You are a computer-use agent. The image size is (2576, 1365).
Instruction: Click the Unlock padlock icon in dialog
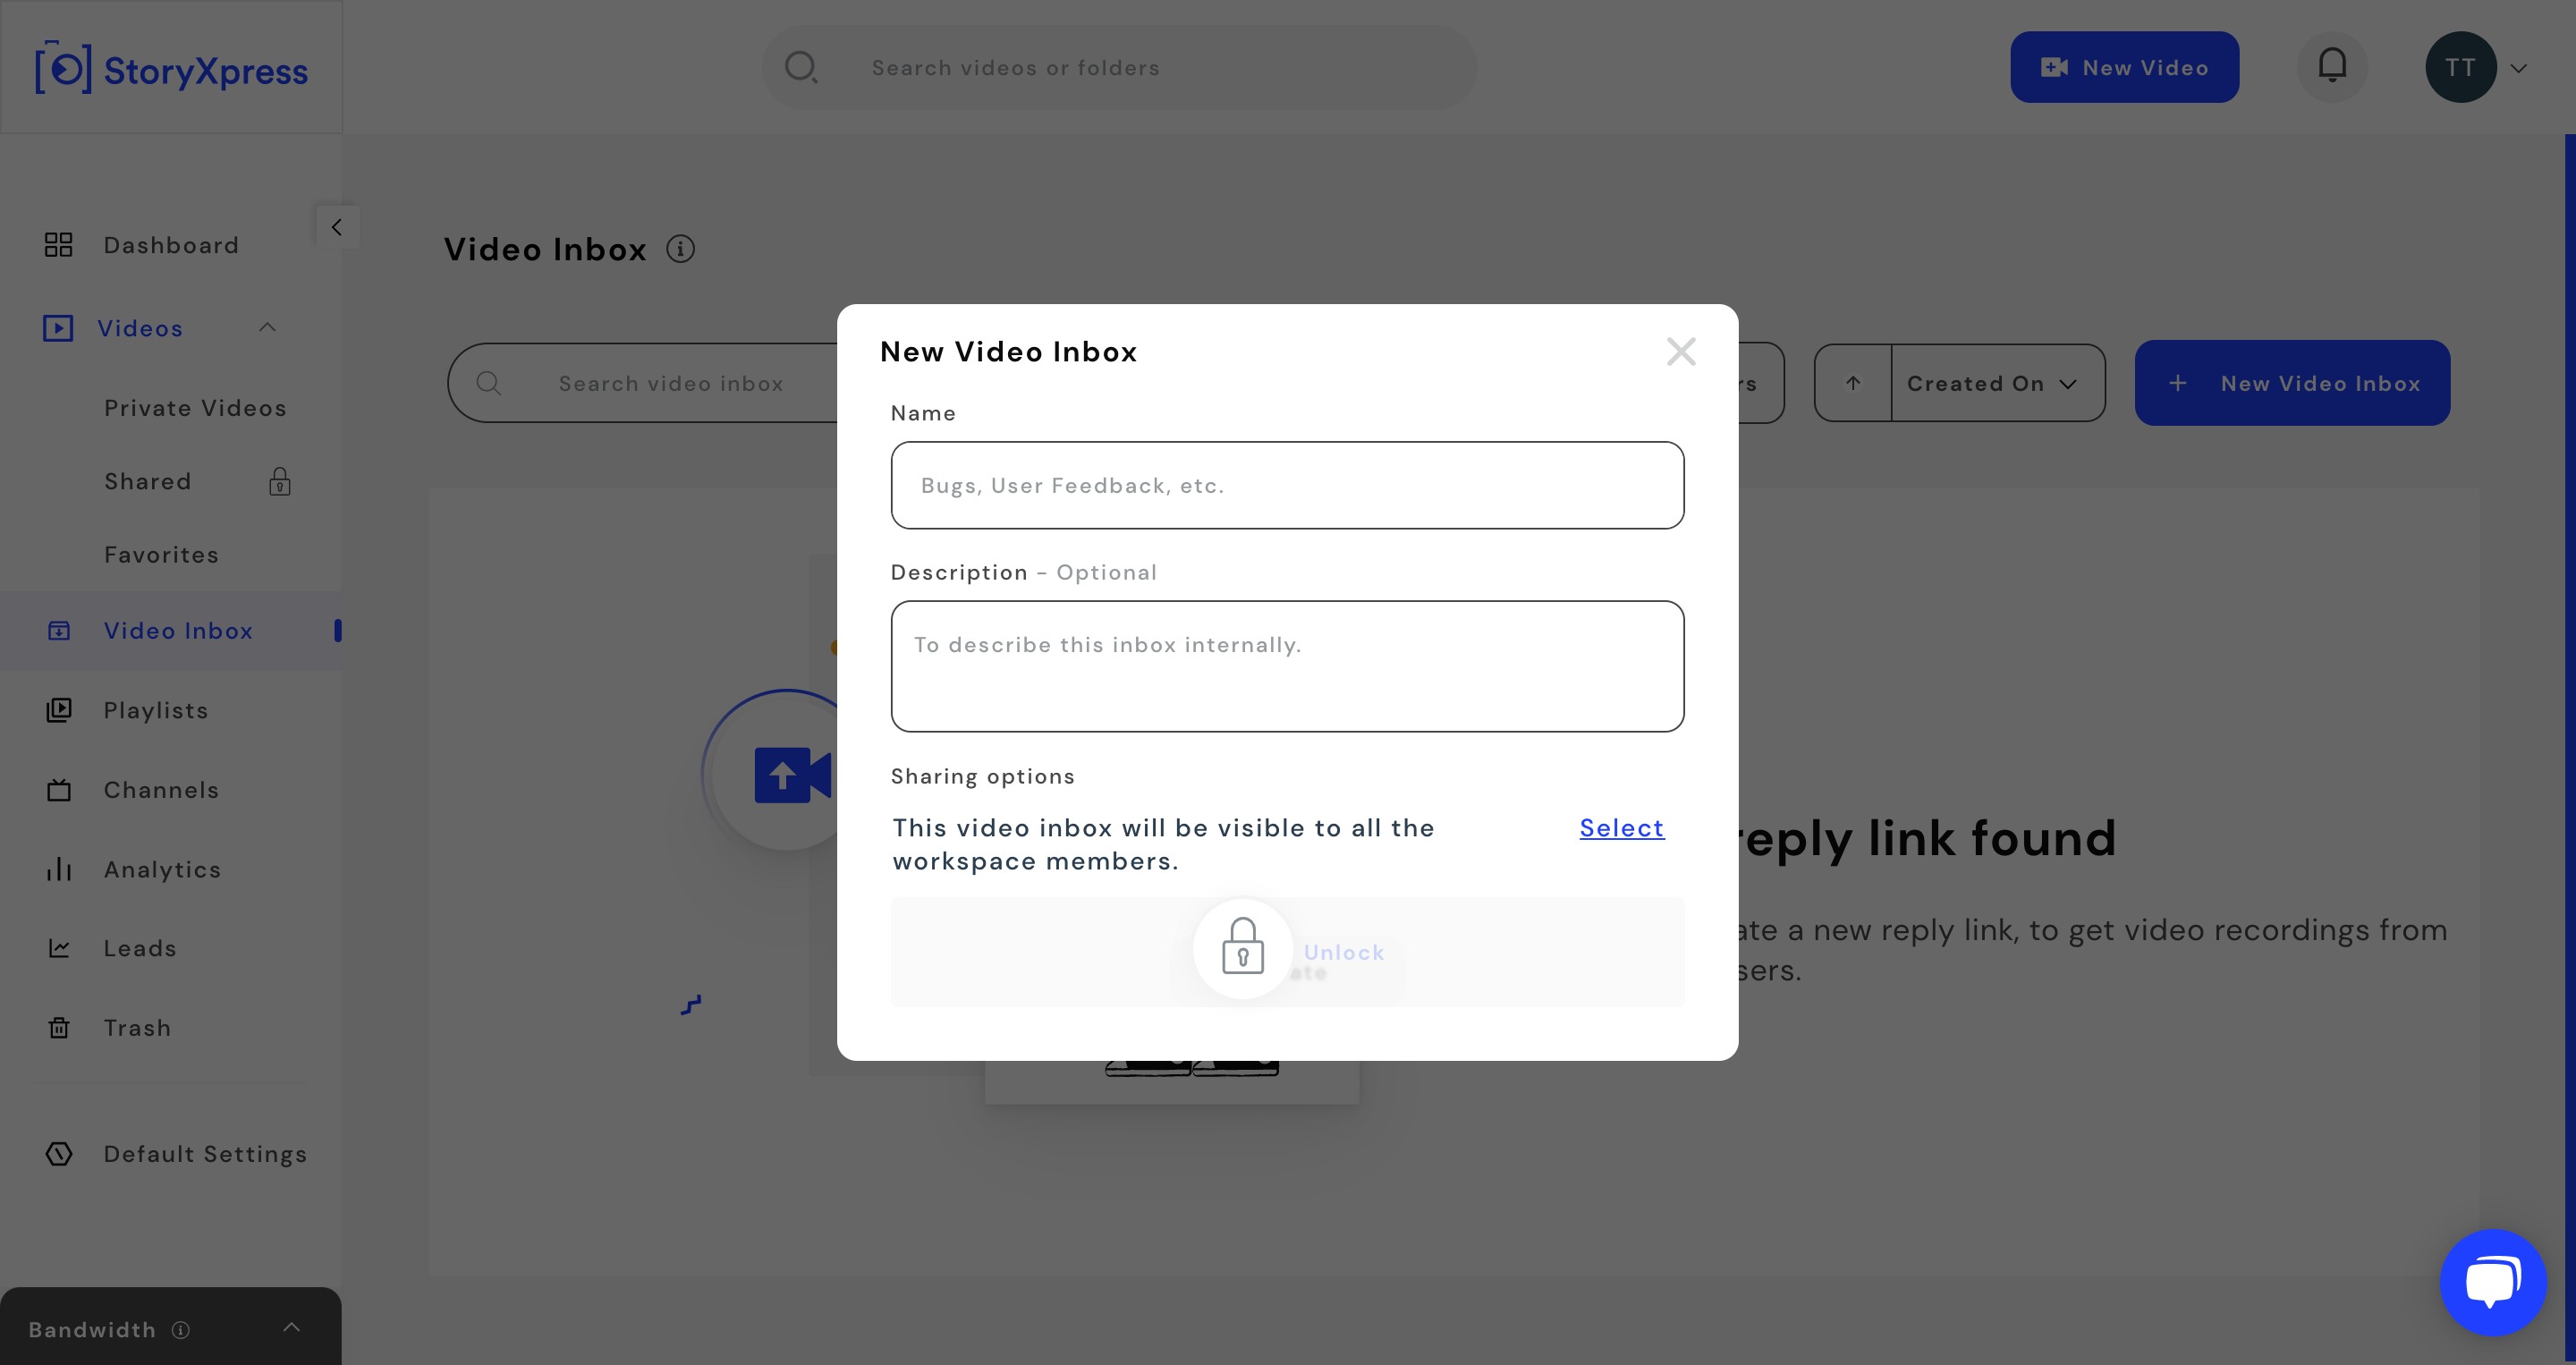pyautogui.click(x=1243, y=947)
